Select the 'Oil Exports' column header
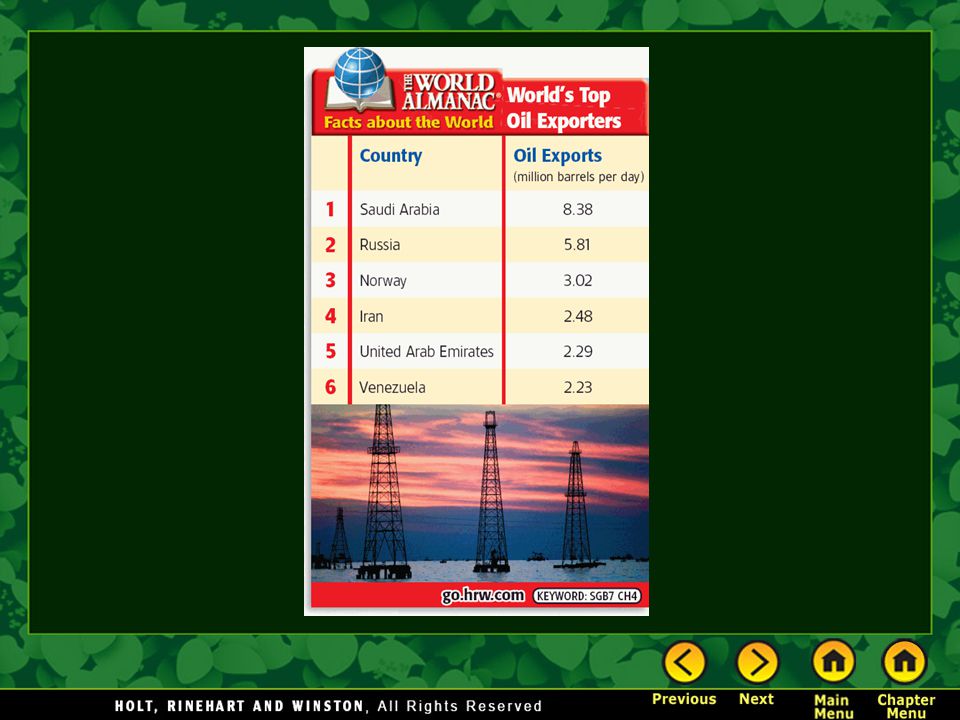This screenshot has height=720, width=960. click(558, 156)
